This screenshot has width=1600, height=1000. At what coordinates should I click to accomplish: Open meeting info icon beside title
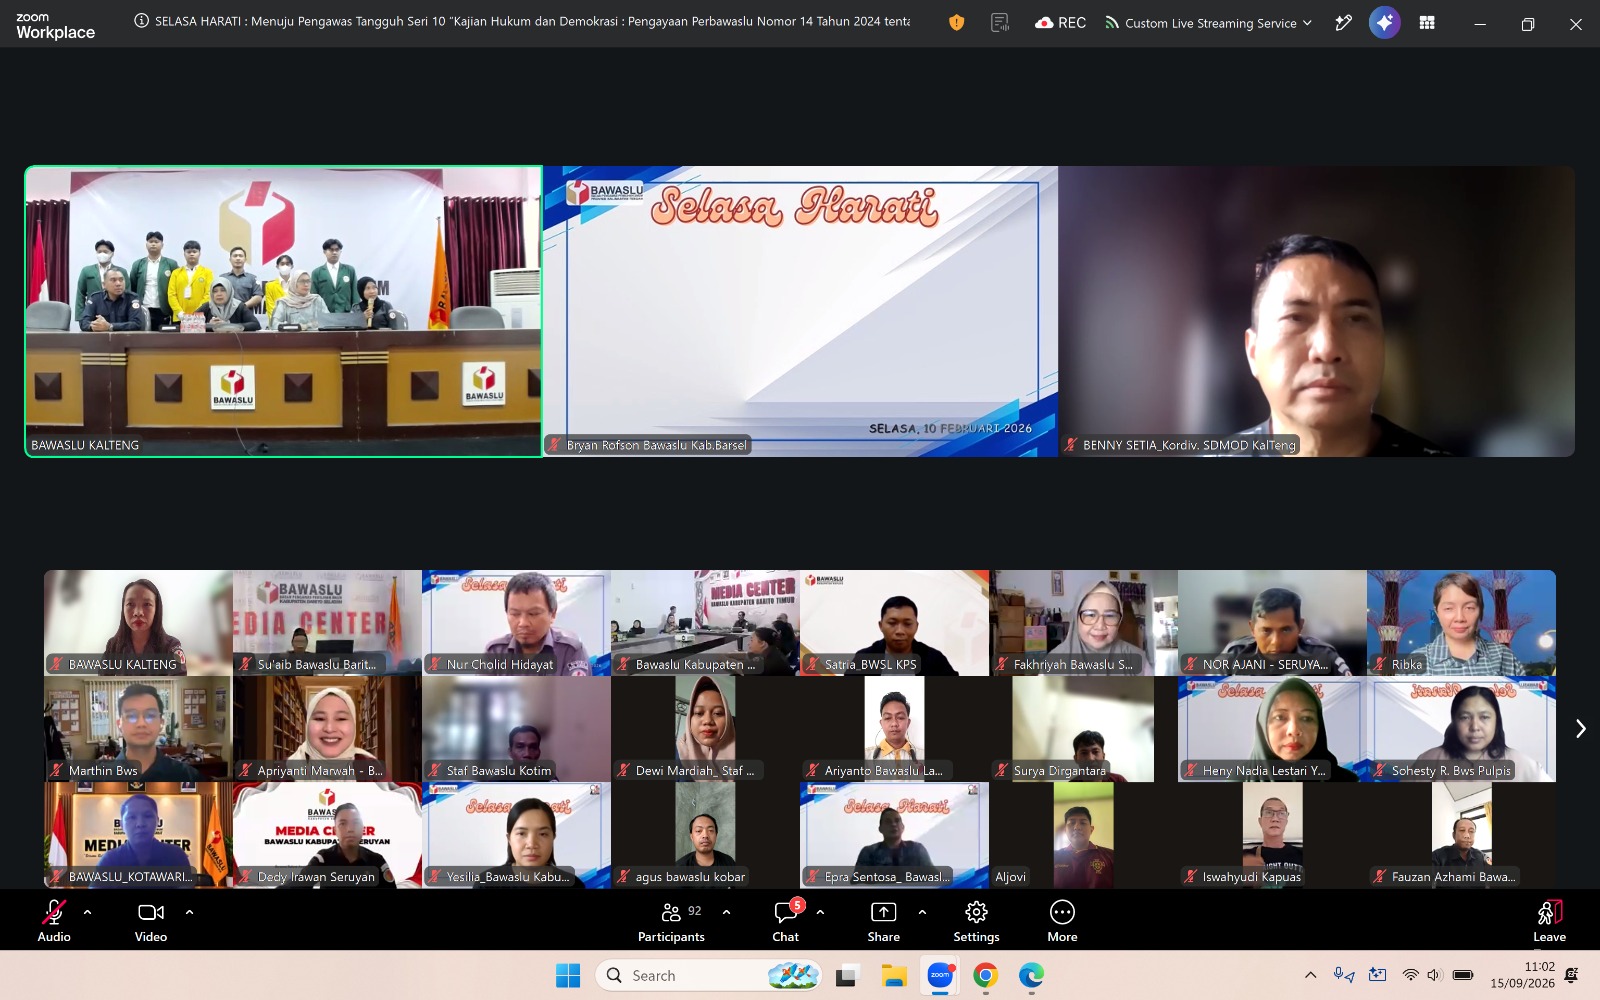(141, 21)
